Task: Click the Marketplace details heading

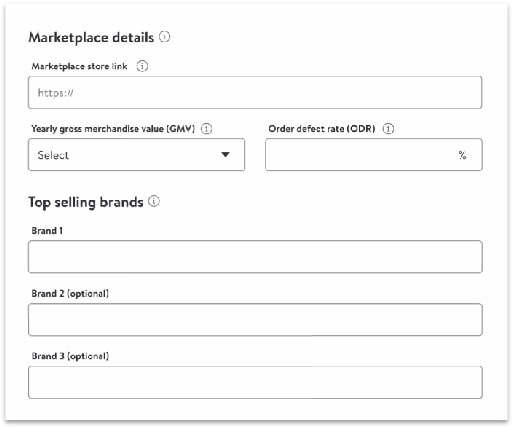Action: coord(91,37)
